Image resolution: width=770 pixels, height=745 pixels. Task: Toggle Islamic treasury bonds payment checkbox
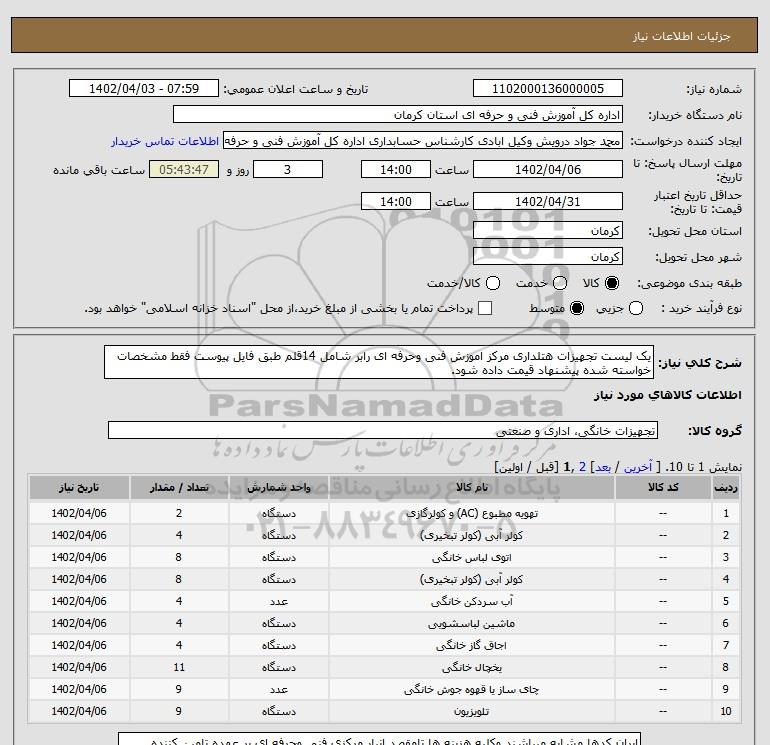tap(485, 308)
